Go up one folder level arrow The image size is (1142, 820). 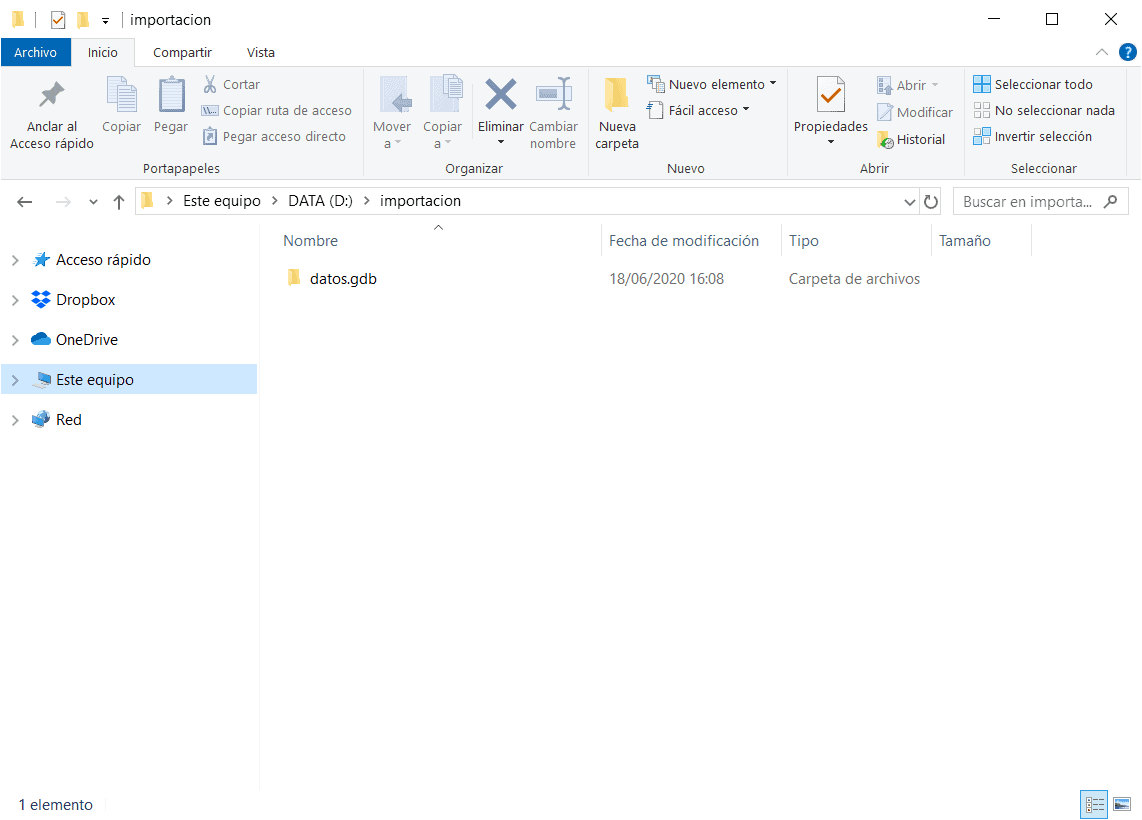click(119, 202)
